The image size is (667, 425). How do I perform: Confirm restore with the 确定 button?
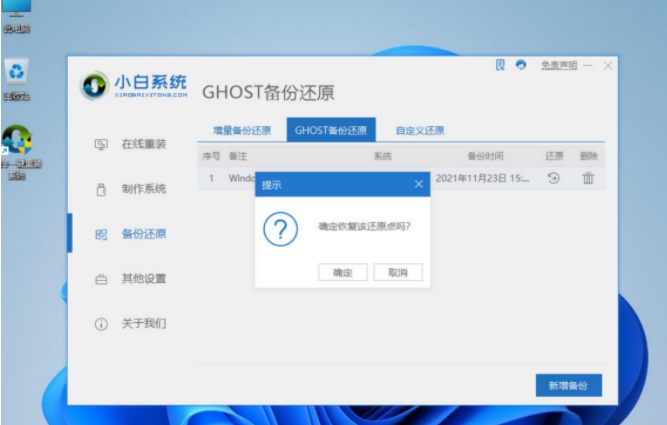pyautogui.click(x=342, y=272)
